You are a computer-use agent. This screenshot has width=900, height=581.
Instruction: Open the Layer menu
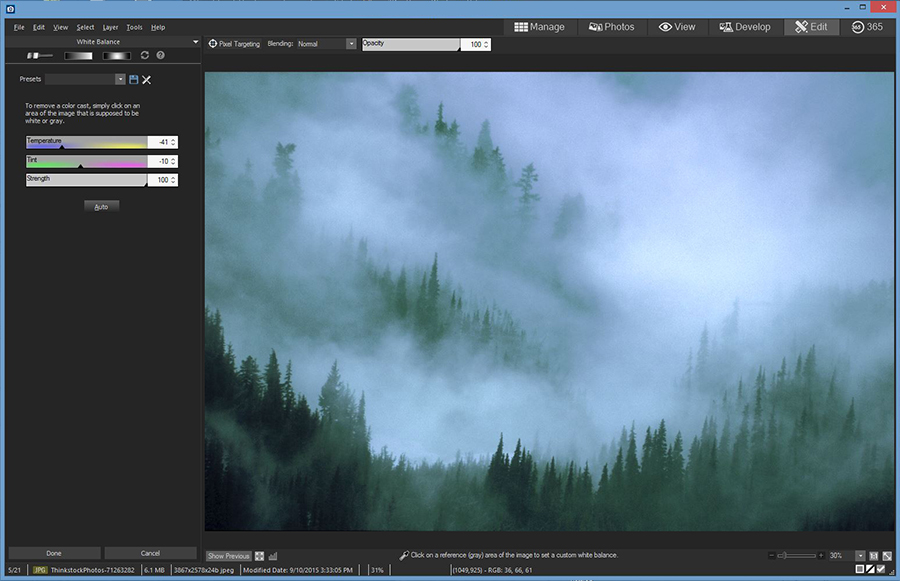[110, 27]
